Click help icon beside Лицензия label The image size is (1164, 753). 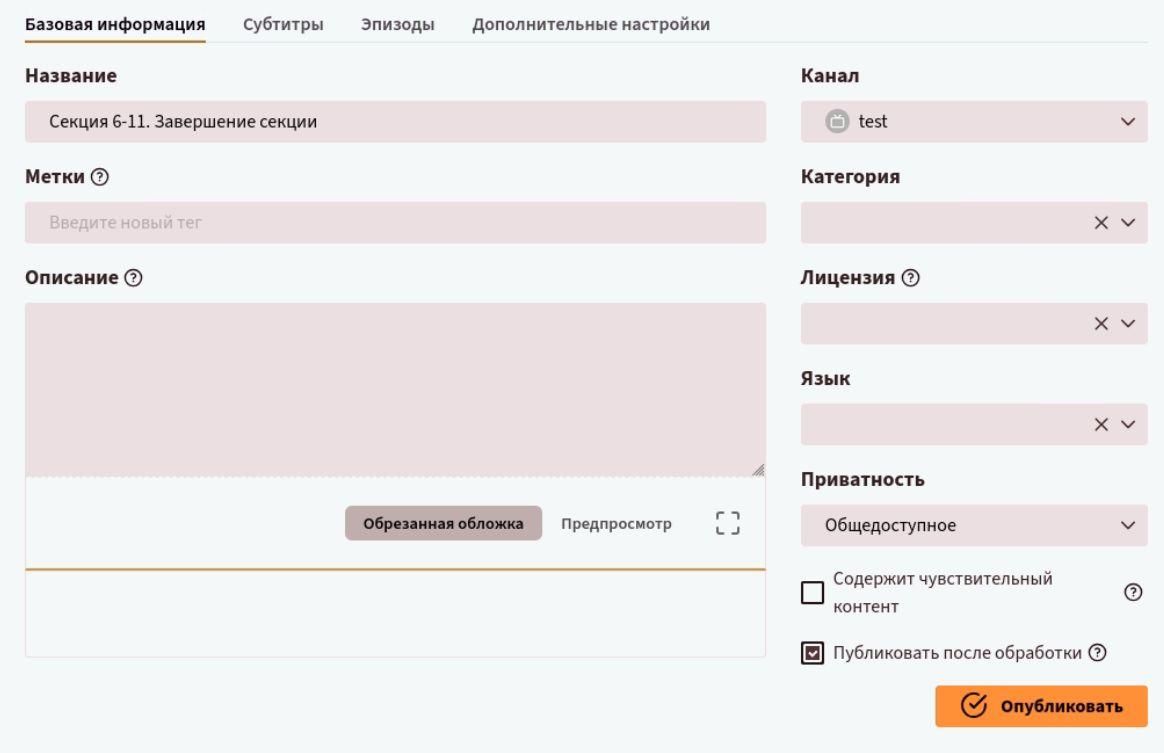tap(910, 278)
